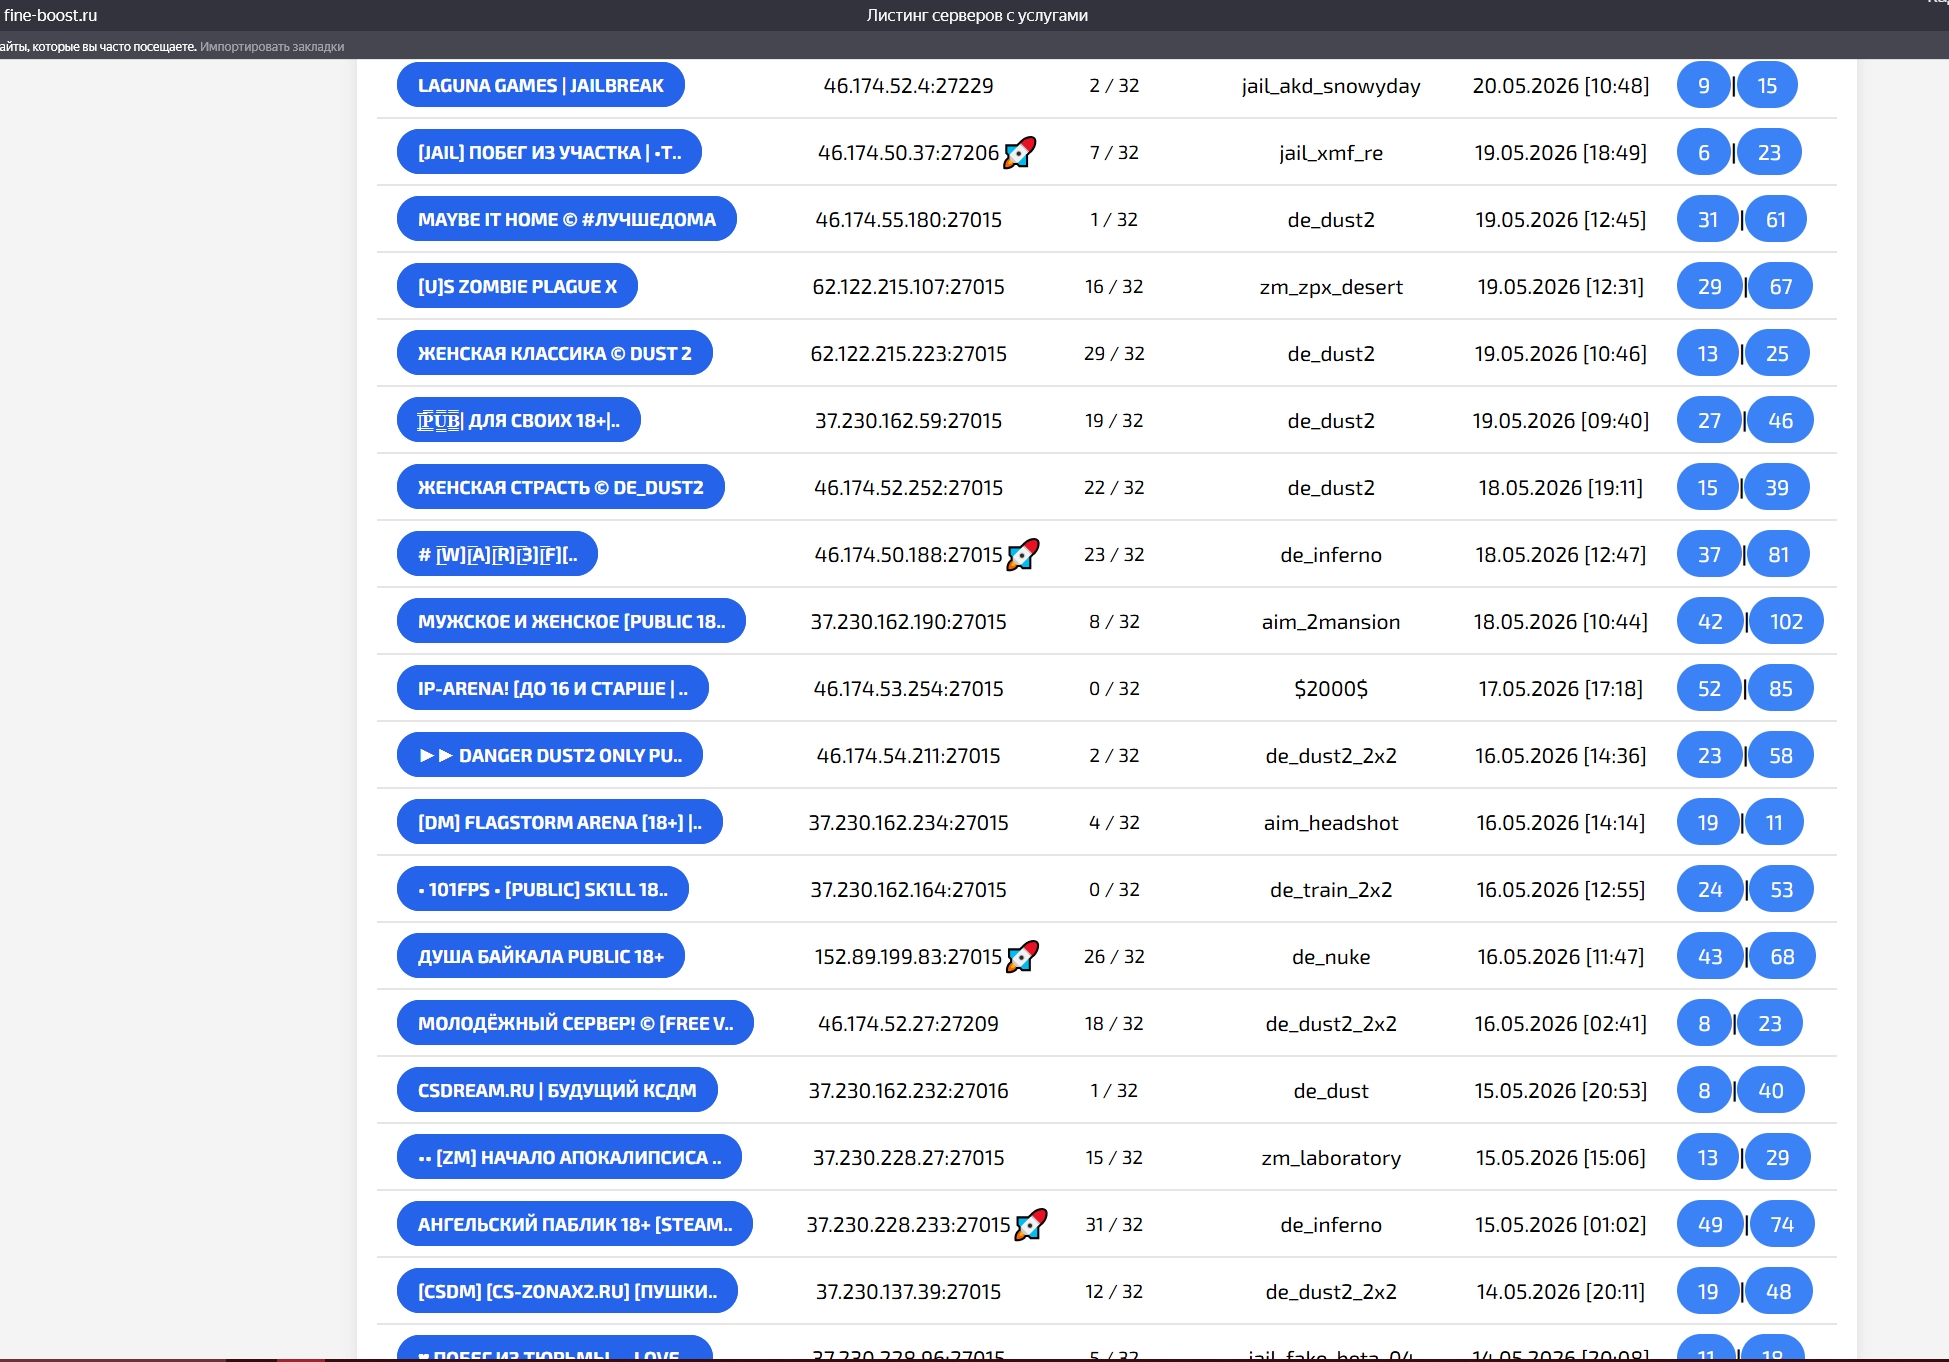Click rocket icon next to 46.174.50.37:27206
This screenshot has width=1949, height=1362.
(x=1019, y=152)
